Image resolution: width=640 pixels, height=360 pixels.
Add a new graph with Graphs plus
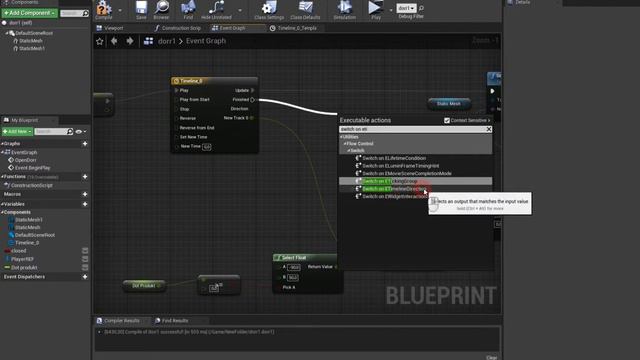pyautogui.click(x=85, y=144)
